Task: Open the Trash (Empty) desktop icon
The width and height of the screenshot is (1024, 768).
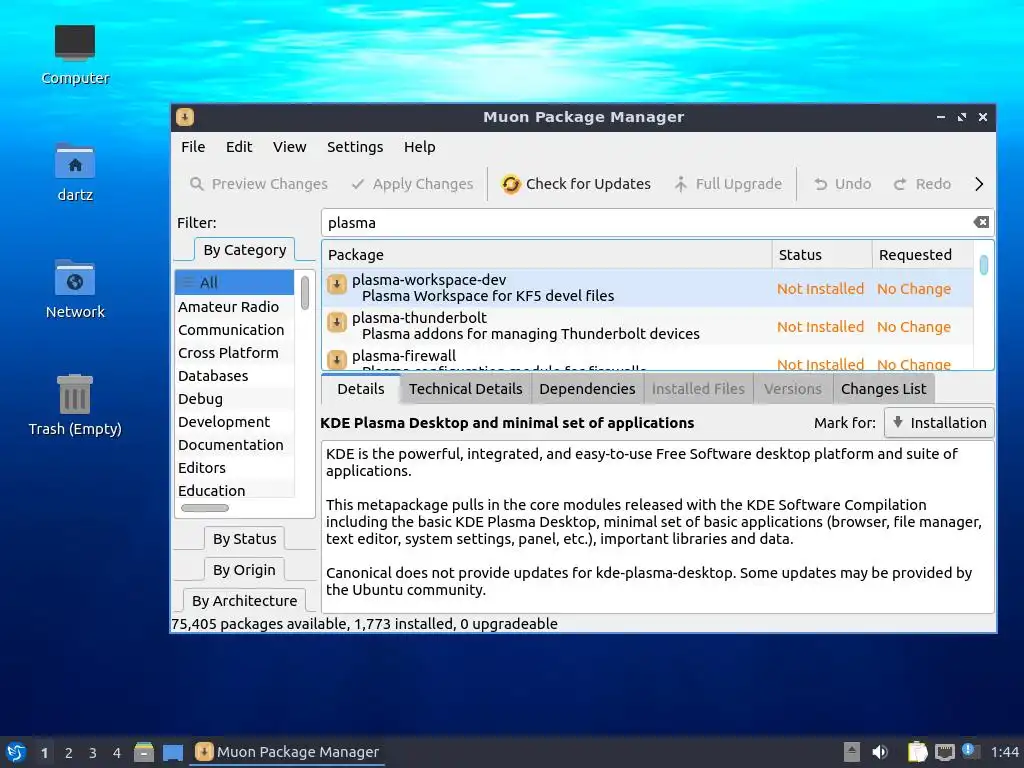Action: click(x=75, y=405)
